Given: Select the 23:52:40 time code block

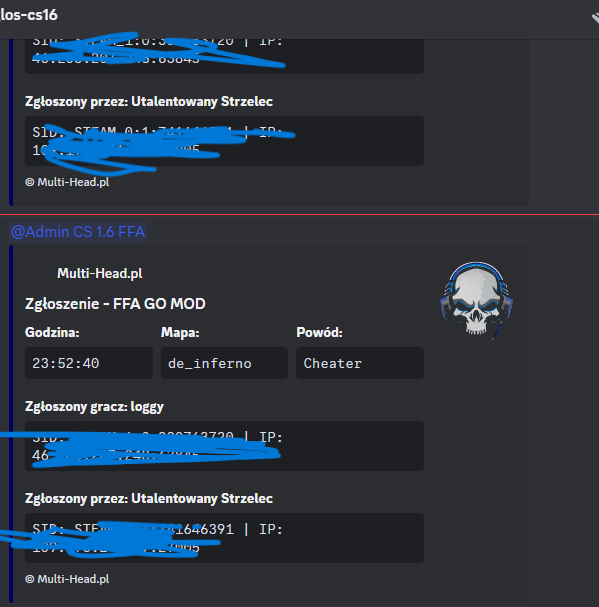Looking at the screenshot, I should point(89,363).
